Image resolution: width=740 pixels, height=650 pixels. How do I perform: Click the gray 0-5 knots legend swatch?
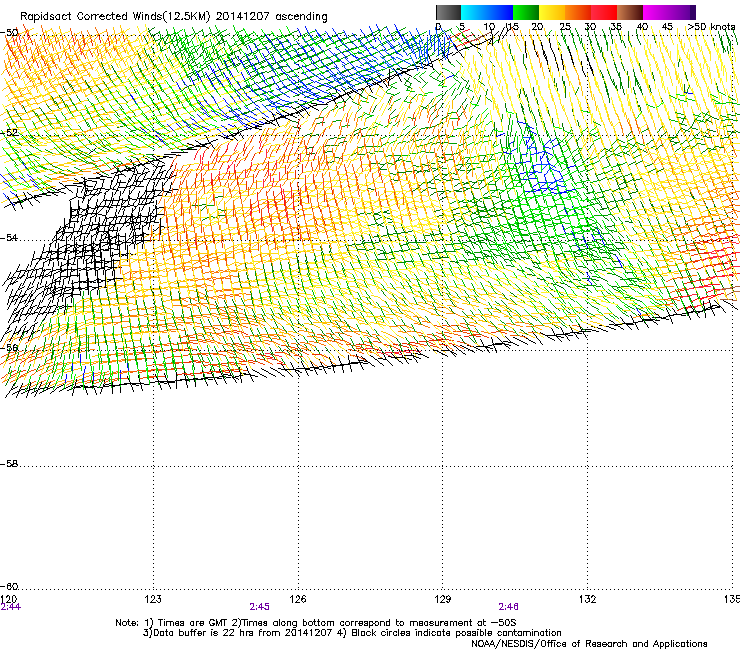[x=448, y=12]
